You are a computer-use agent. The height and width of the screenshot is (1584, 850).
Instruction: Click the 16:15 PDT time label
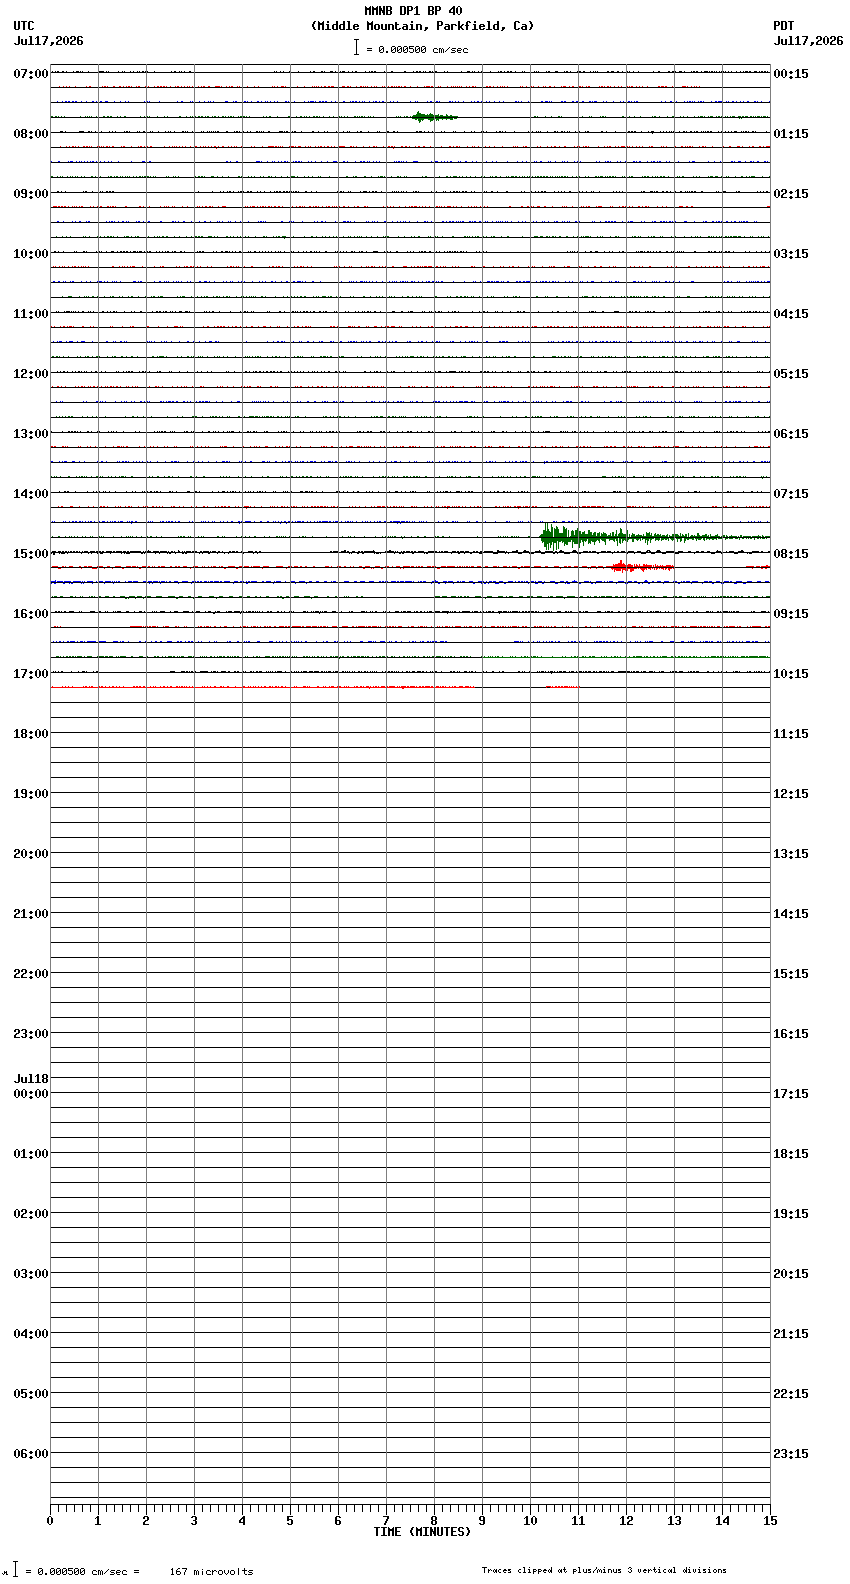(x=791, y=1034)
